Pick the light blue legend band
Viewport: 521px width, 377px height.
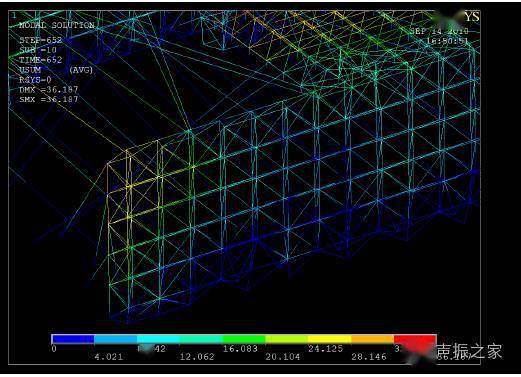(x=116, y=339)
